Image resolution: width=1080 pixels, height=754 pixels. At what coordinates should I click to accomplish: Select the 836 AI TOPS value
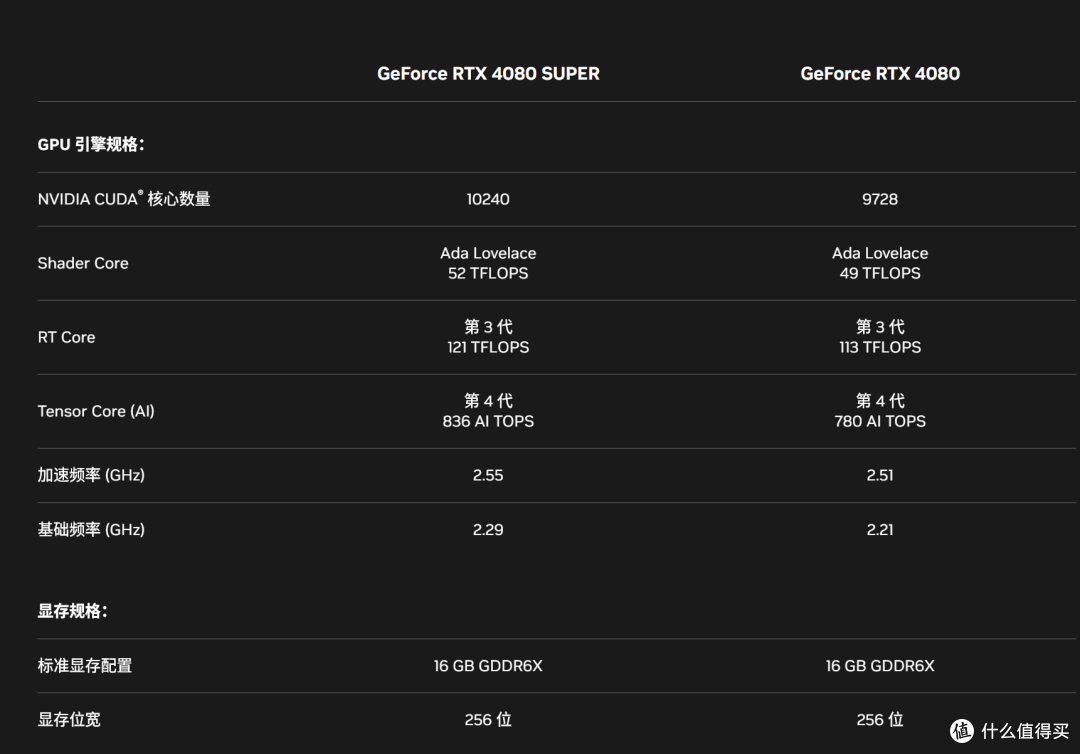(488, 421)
